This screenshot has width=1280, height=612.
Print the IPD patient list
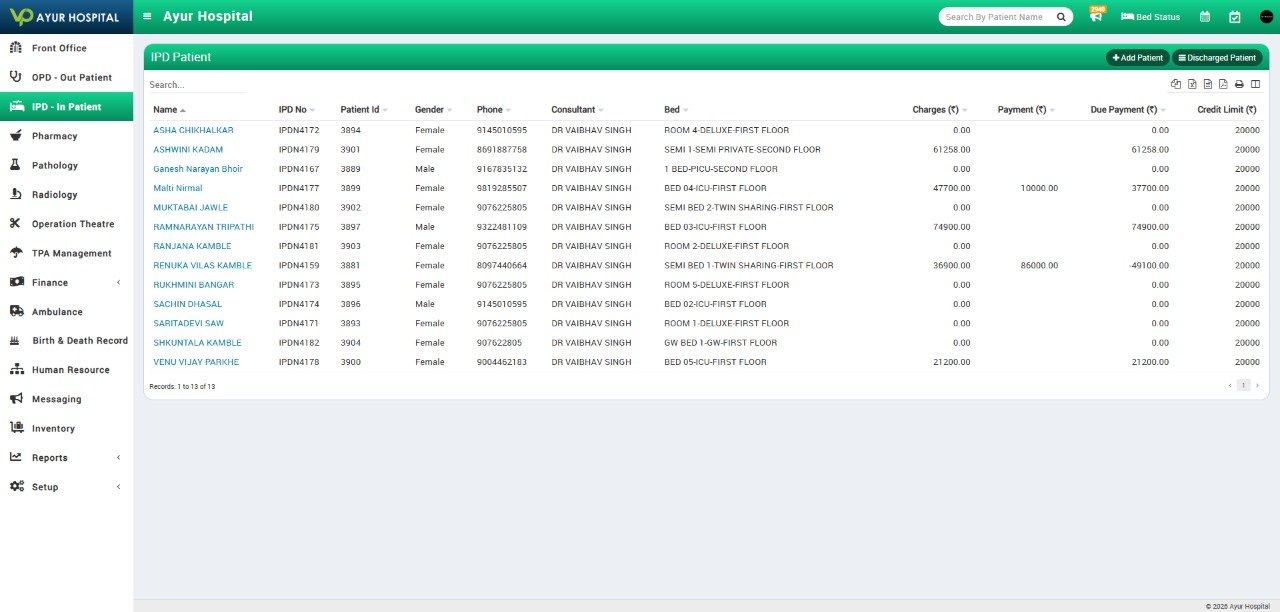click(1238, 84)
